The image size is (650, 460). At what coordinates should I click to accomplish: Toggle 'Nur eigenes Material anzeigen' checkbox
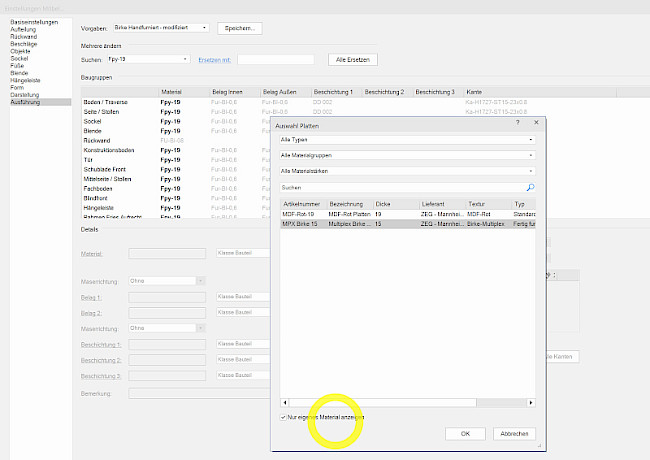[284, 417]
